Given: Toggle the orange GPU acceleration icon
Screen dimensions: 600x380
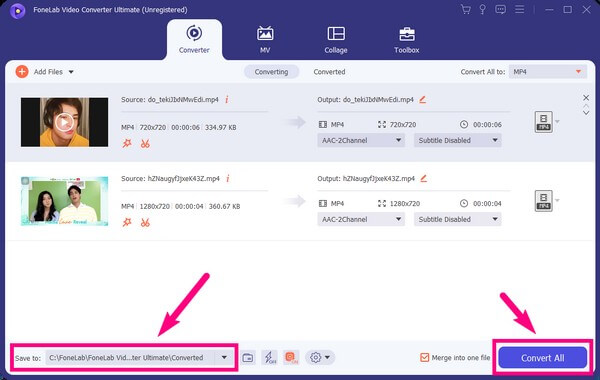Looking at the screenshot, I should click(x=291, y=358).
